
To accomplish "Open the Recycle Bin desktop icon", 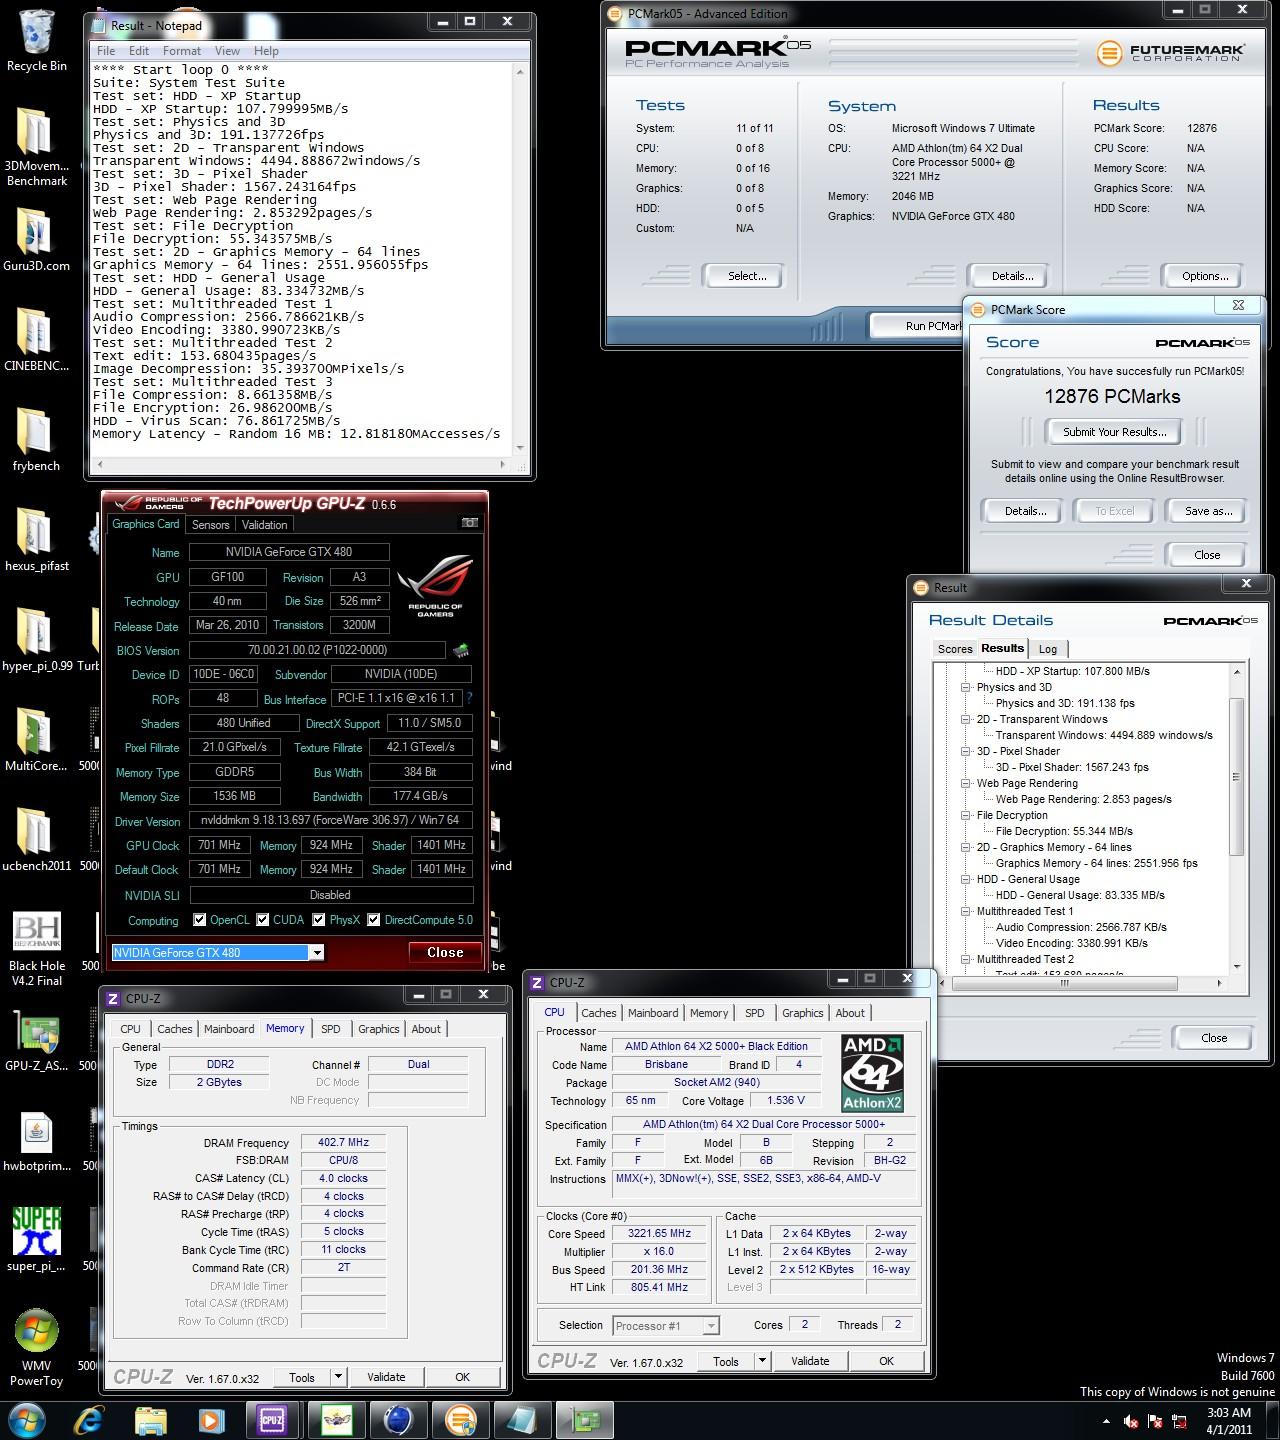I will (36, 41).
